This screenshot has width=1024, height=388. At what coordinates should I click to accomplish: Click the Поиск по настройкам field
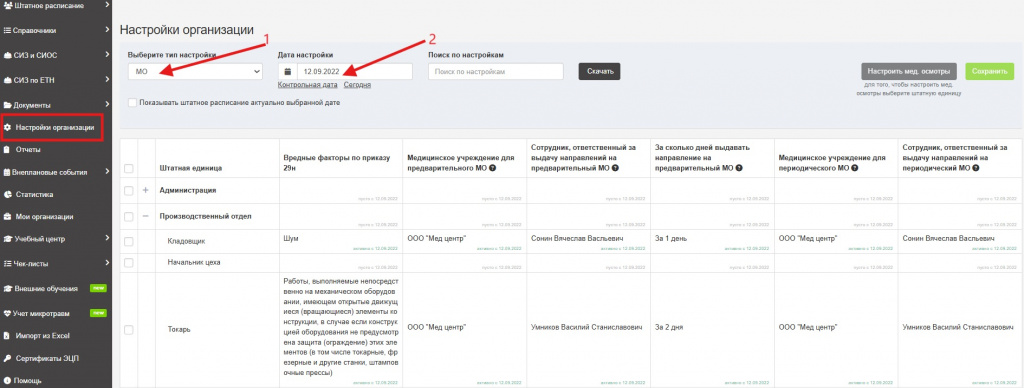(496, 72)
